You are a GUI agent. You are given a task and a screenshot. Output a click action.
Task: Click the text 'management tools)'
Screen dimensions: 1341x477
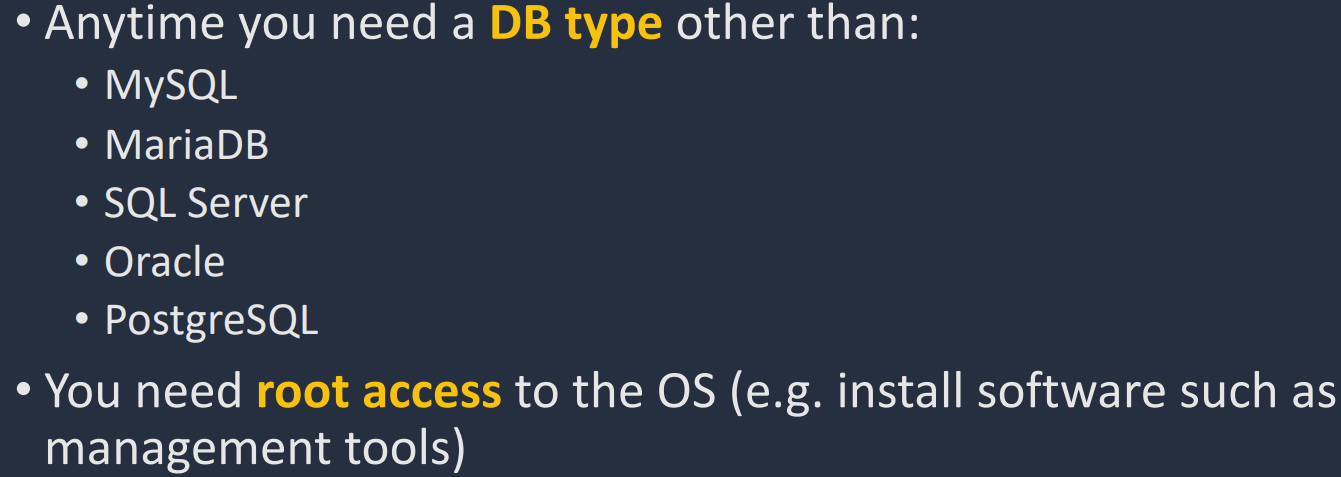pyautogui.click(x=255, y=448)
